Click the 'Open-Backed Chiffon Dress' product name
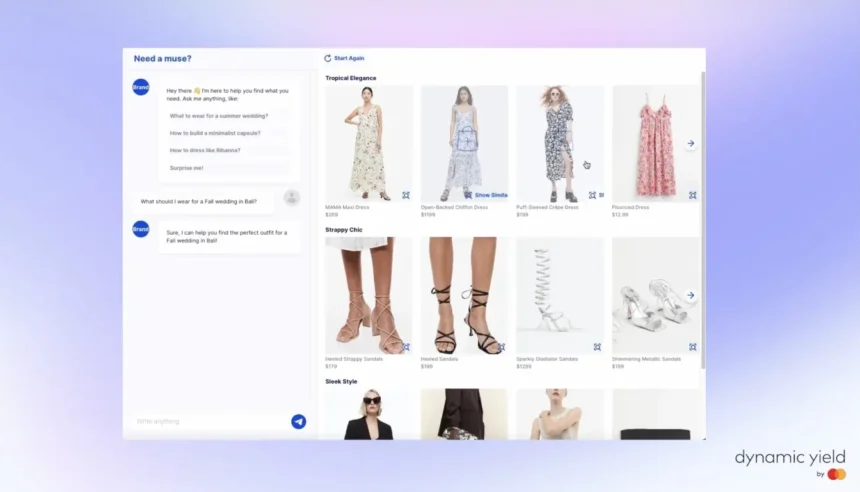The image size is (860, 492). point(454,207)
